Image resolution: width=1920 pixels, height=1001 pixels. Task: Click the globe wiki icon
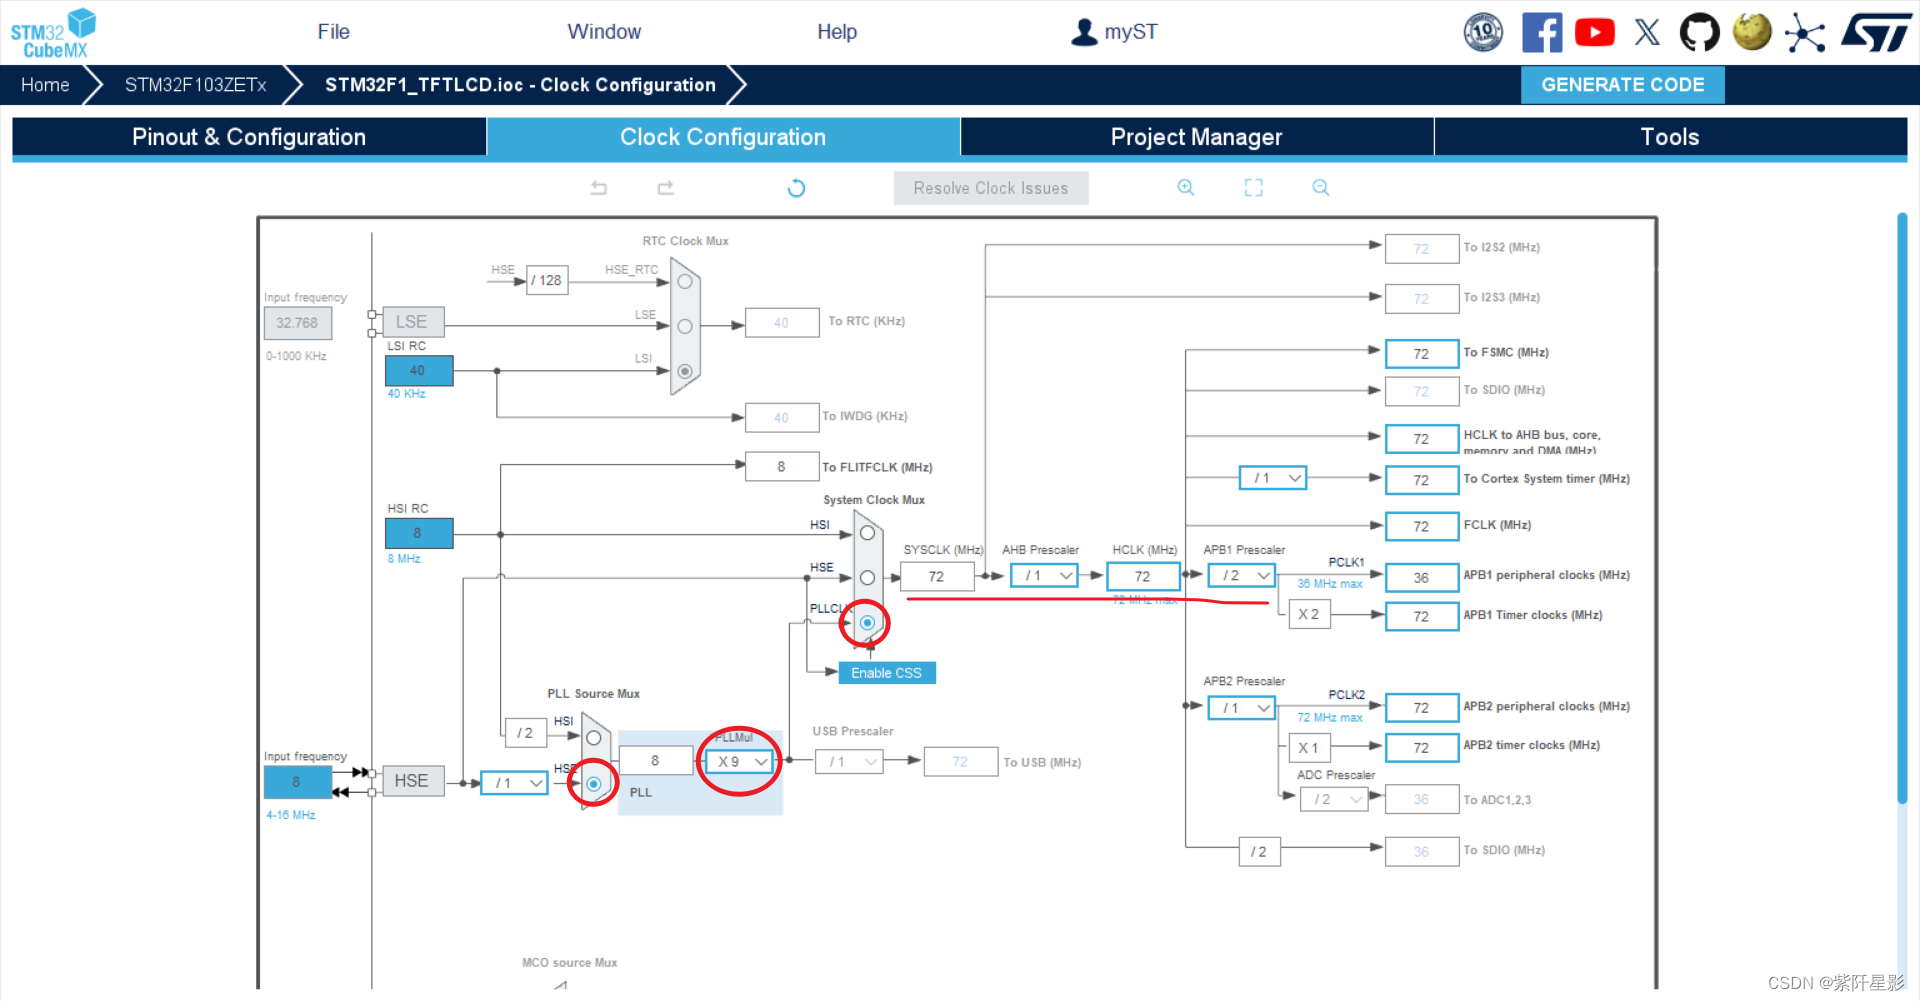tap(1752, 32)
